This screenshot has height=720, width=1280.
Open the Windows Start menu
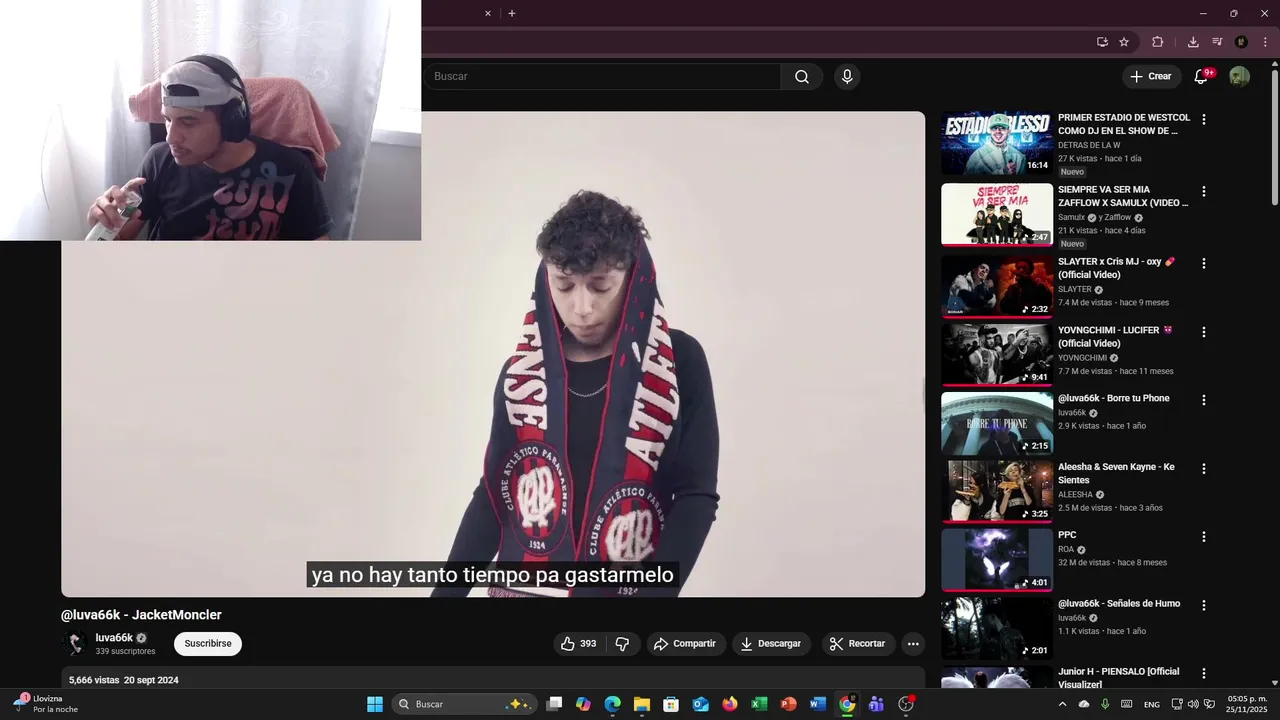click(375, 704)
